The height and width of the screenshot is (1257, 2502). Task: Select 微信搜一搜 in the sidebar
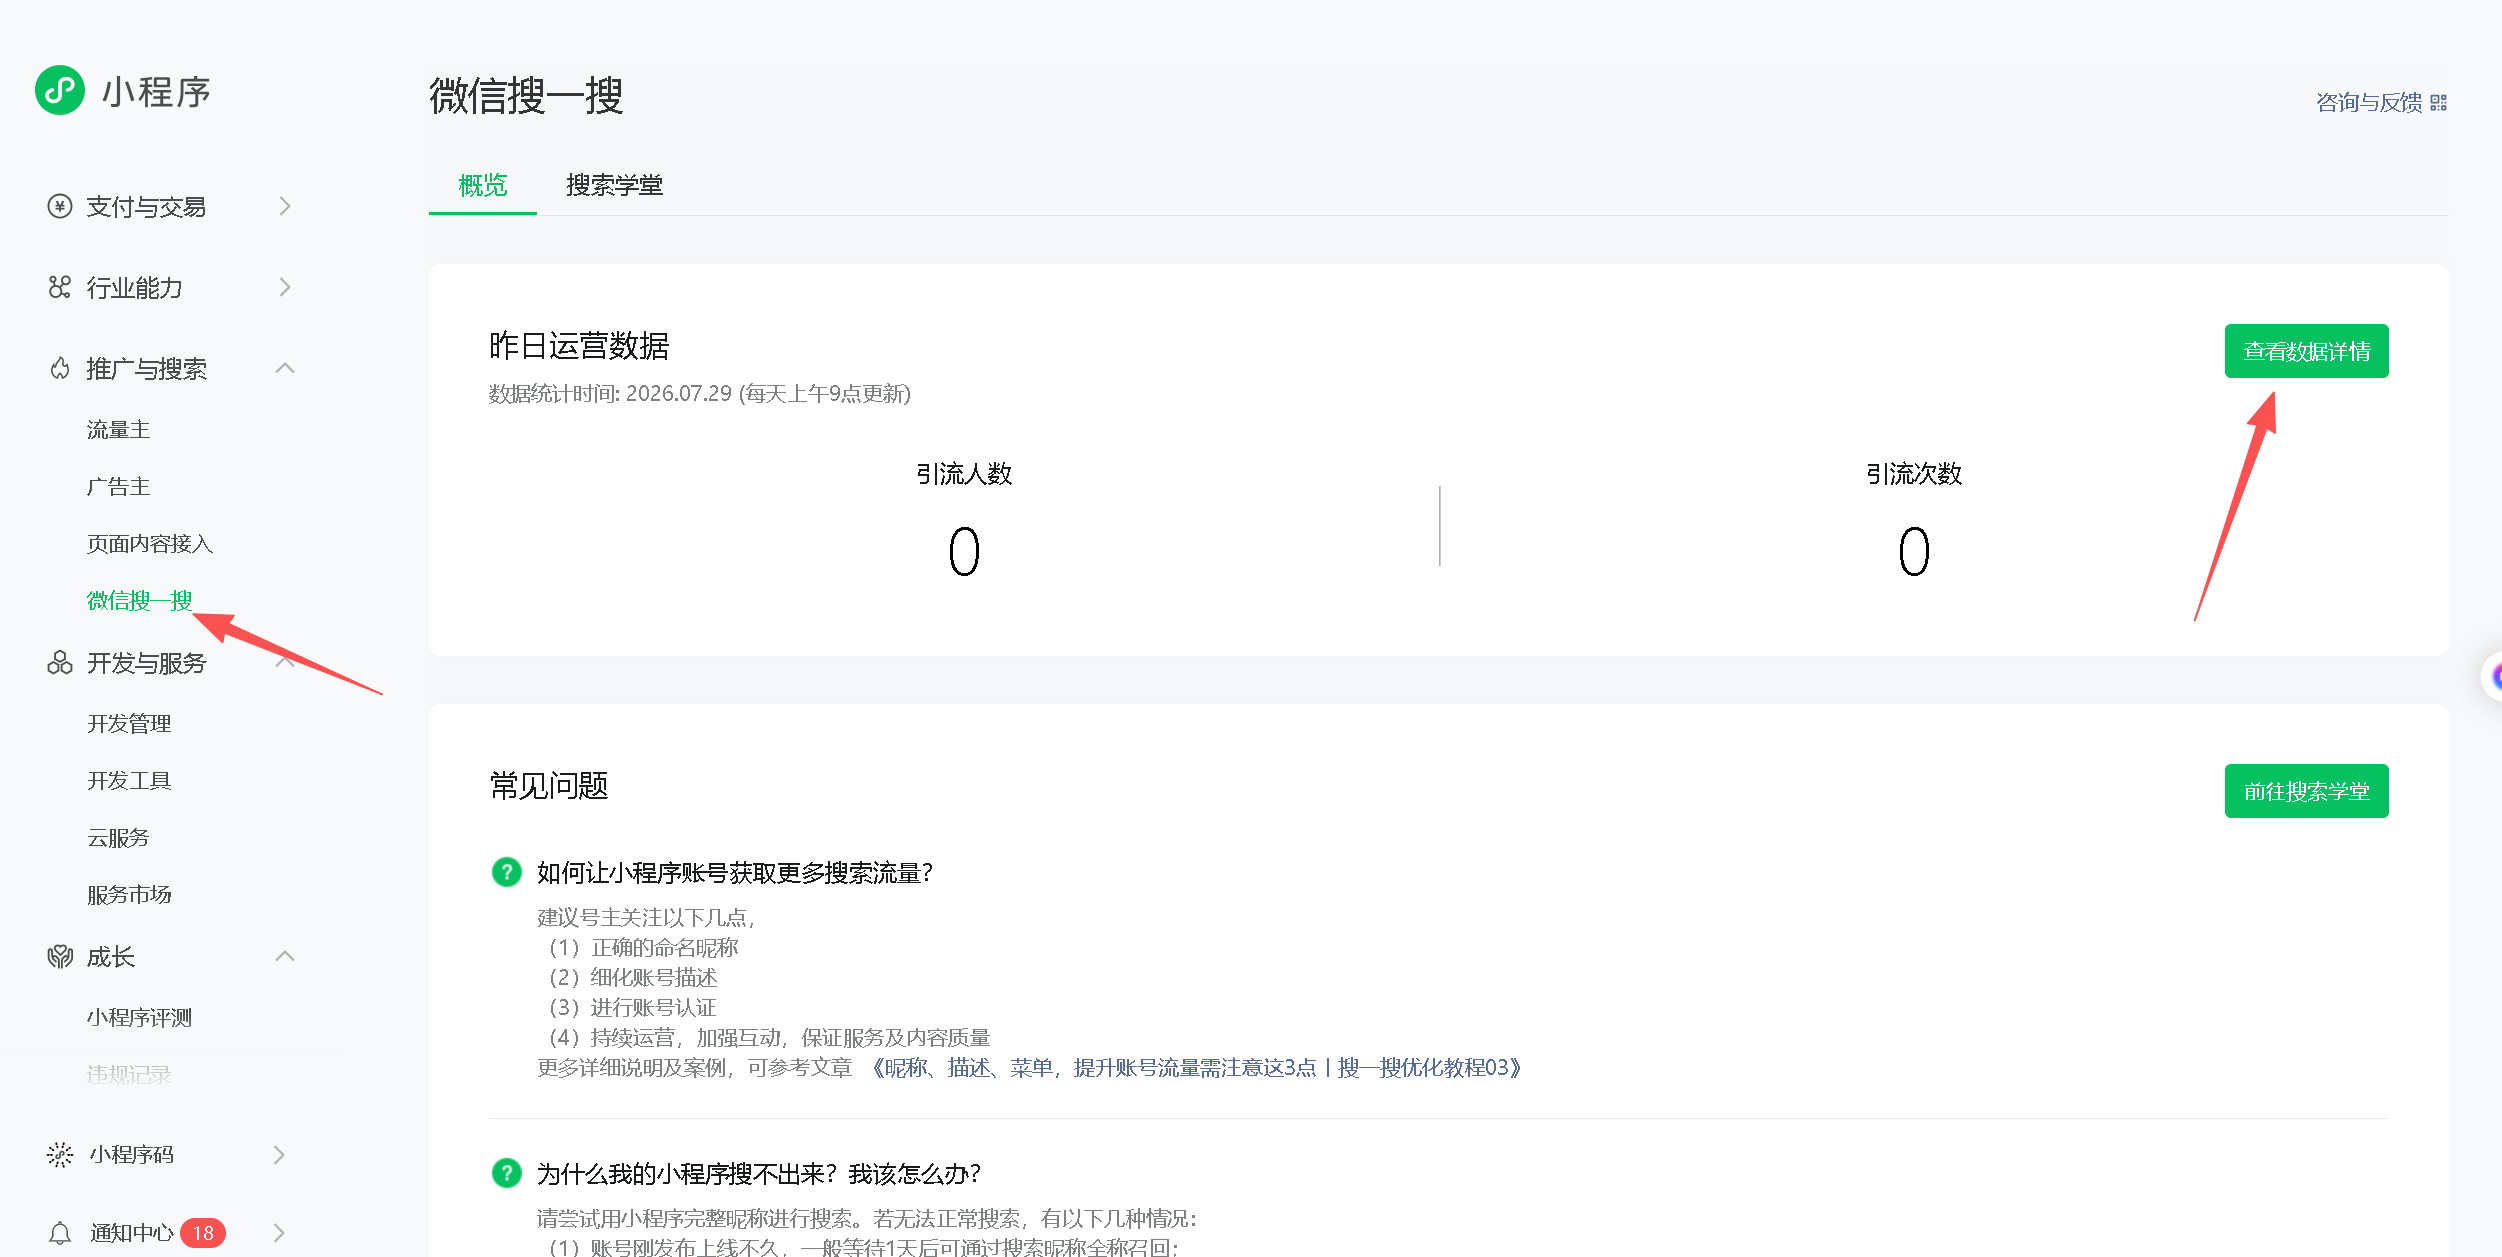coord(139,600)
